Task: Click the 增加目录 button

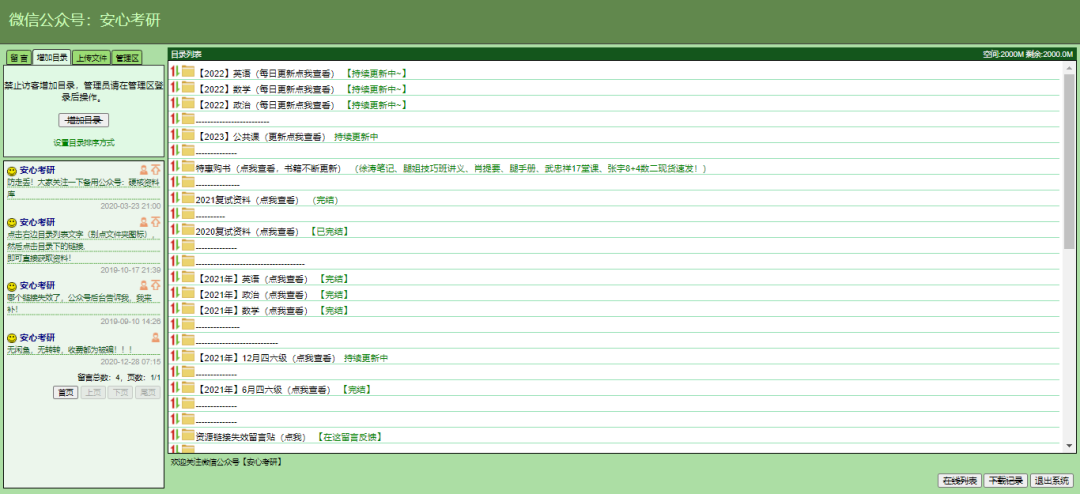Action: [x=83, y=120]
